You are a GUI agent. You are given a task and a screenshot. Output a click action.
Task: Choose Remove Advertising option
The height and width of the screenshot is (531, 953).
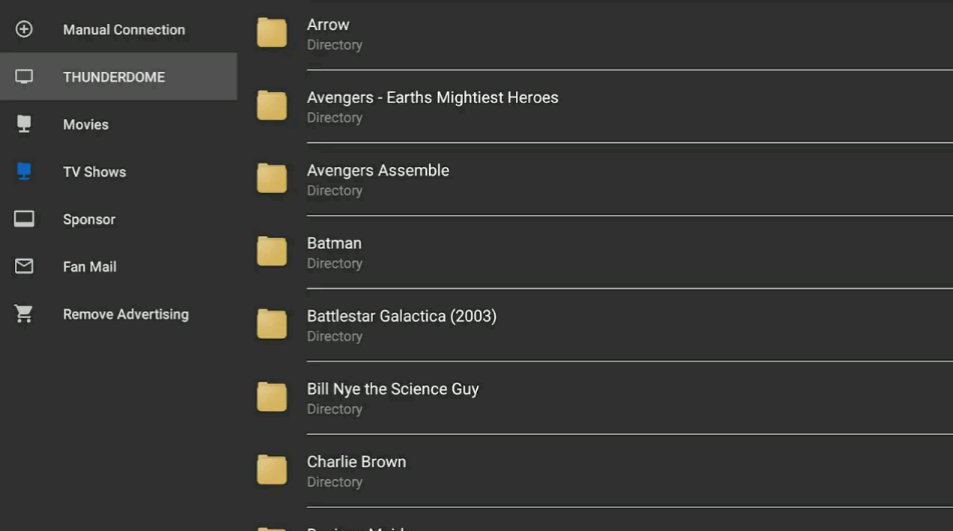pyautogui.click(x=119, y=313)
